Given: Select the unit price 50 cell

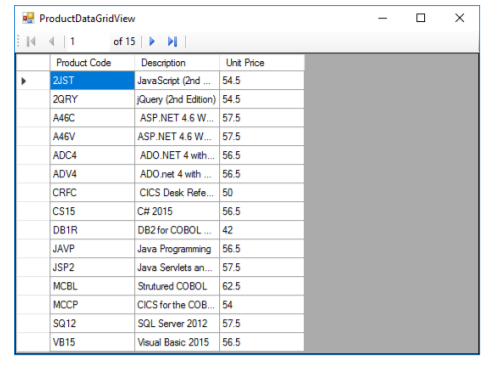Looking at the screenshot, I should [262, 192].
